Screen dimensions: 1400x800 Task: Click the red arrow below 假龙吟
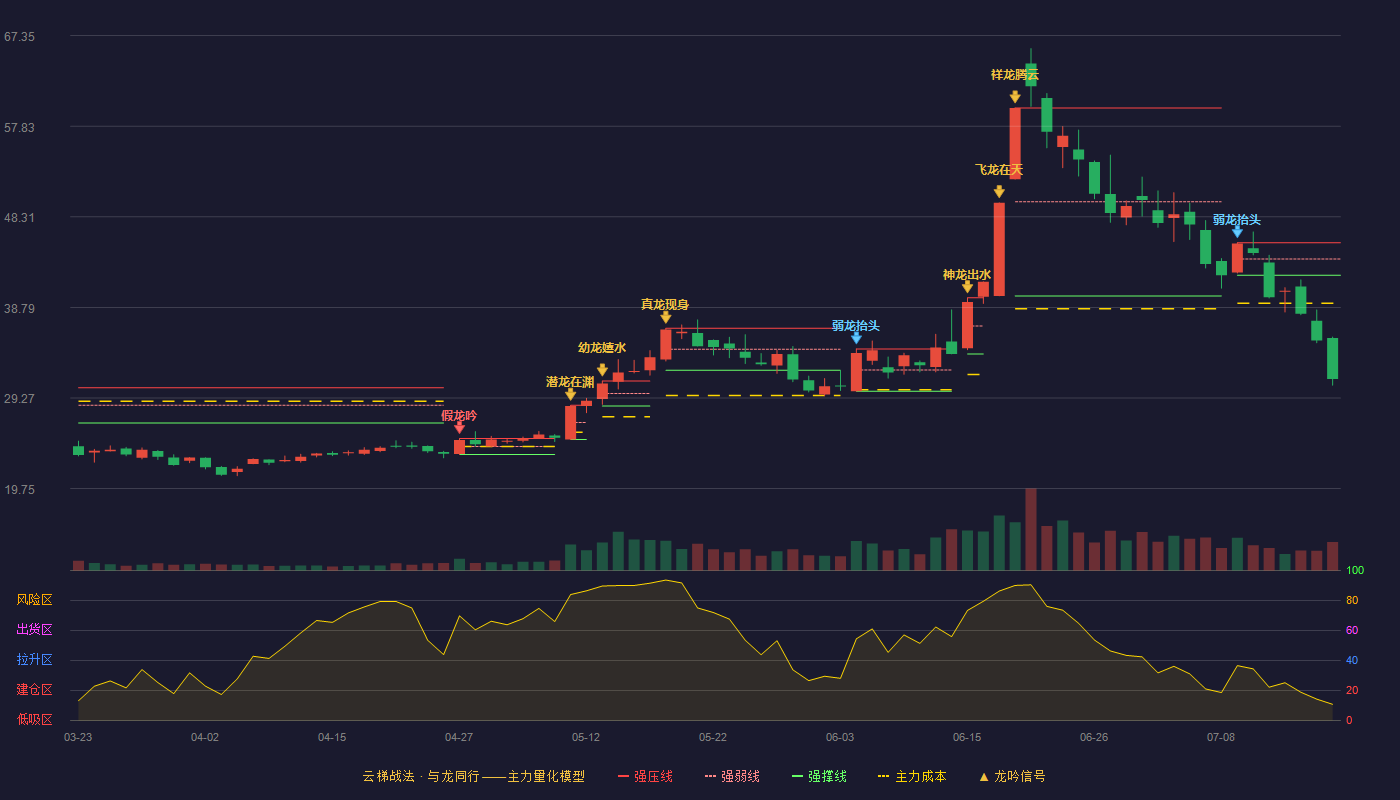[x=459, y=428]
